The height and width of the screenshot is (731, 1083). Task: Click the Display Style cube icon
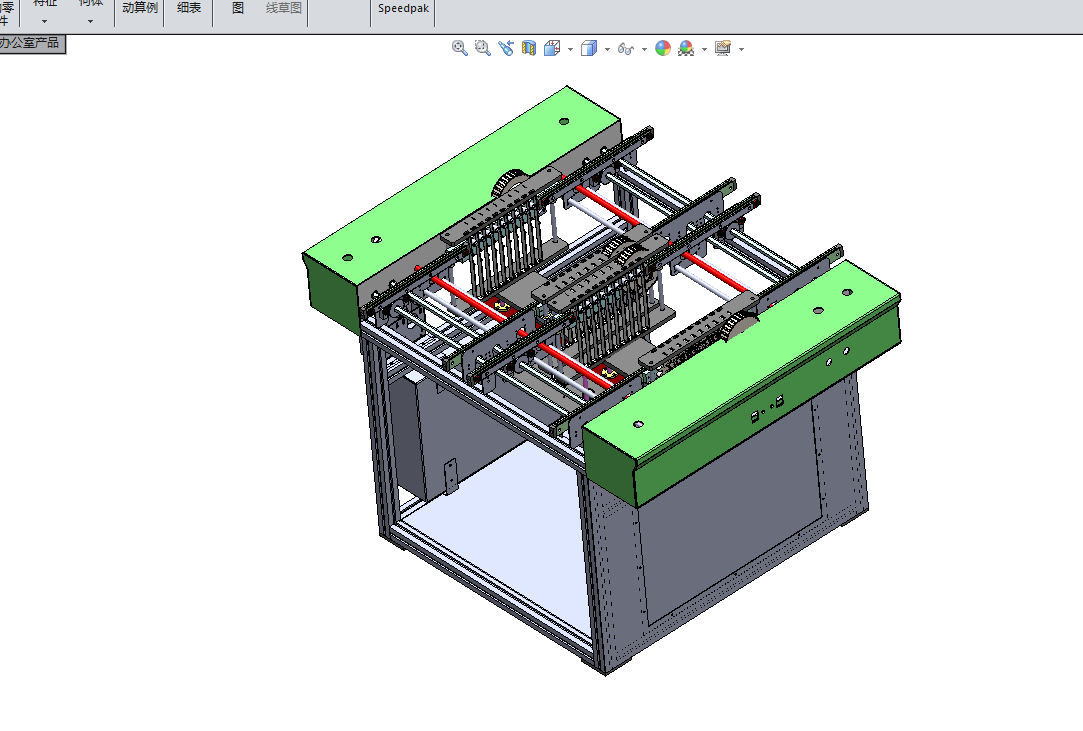point(589,48)
